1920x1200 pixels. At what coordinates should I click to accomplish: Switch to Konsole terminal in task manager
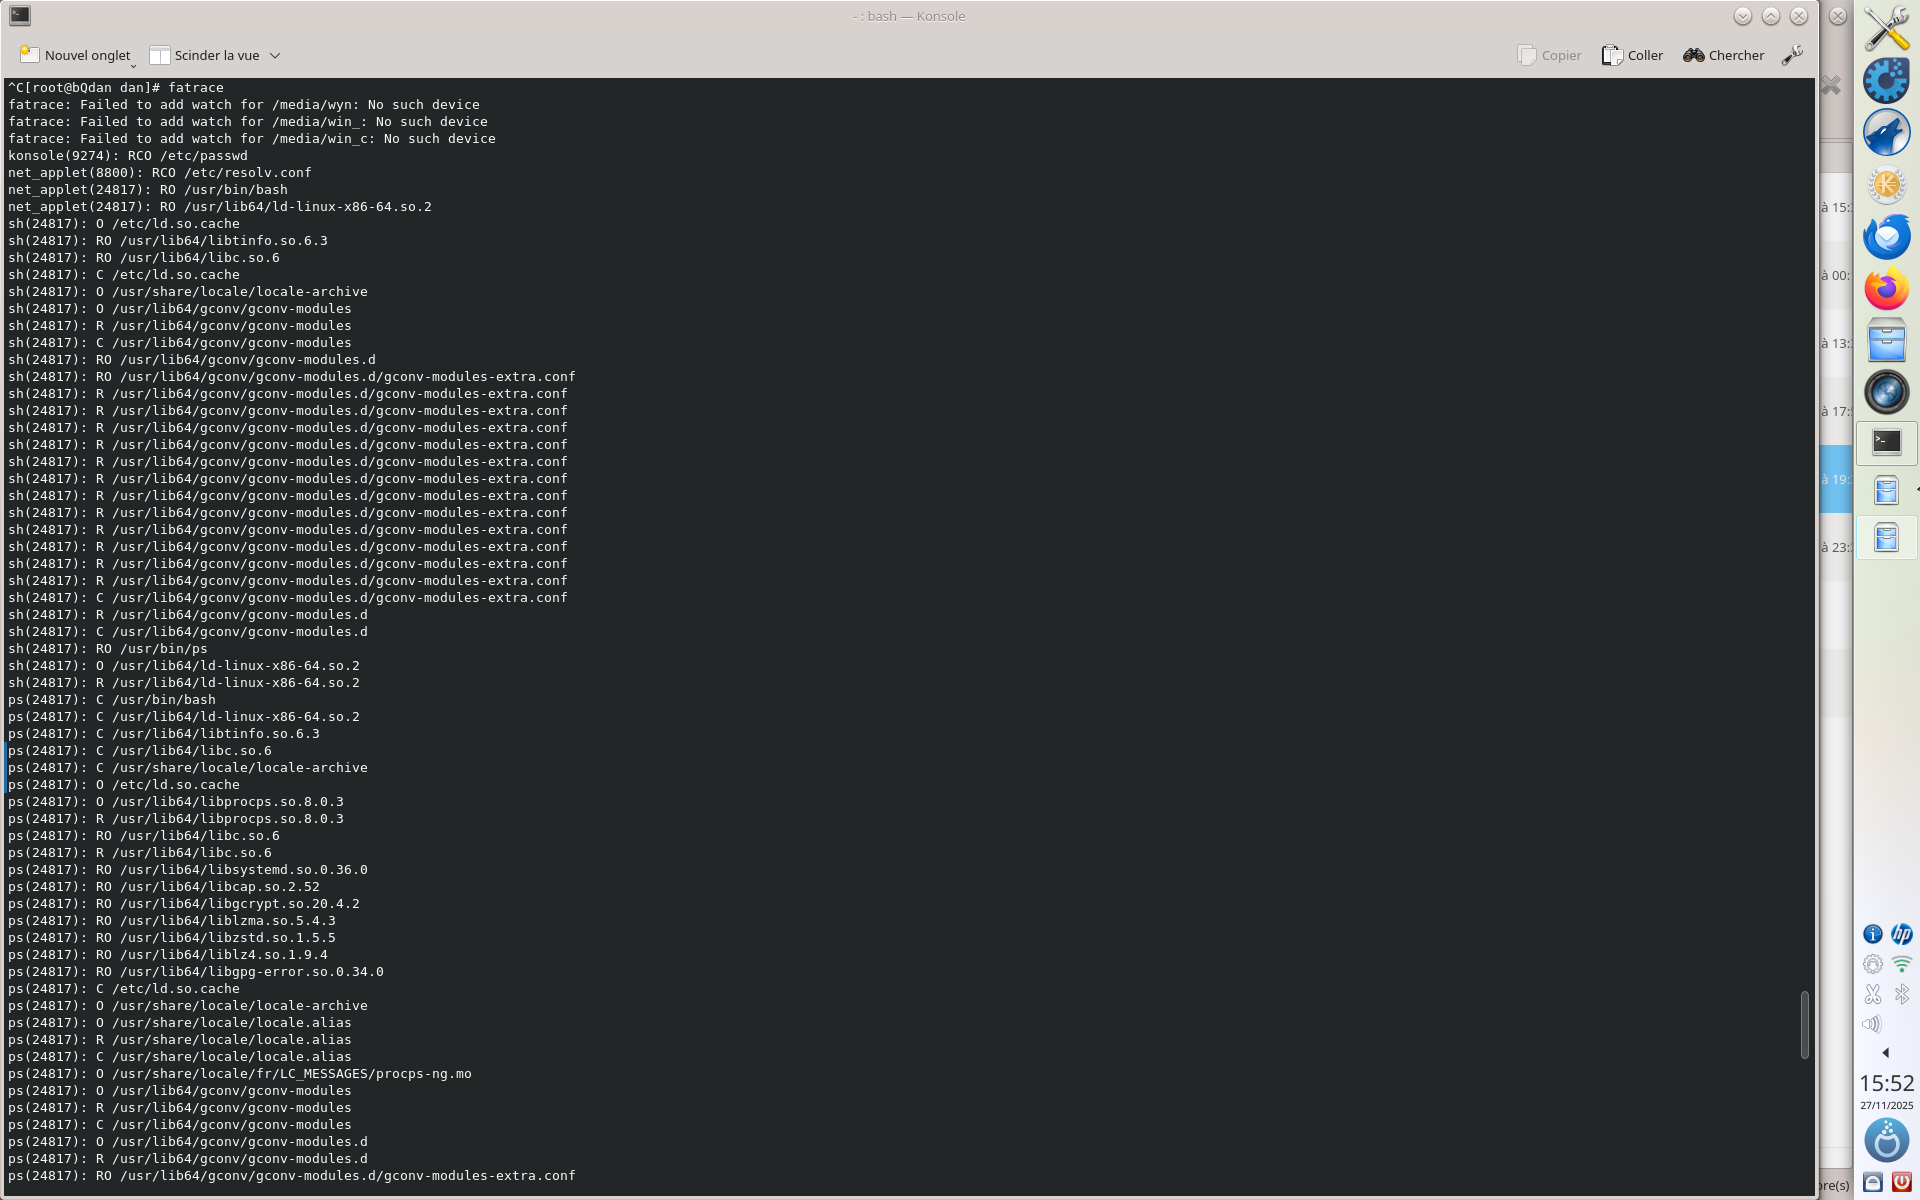point(1886,443)
